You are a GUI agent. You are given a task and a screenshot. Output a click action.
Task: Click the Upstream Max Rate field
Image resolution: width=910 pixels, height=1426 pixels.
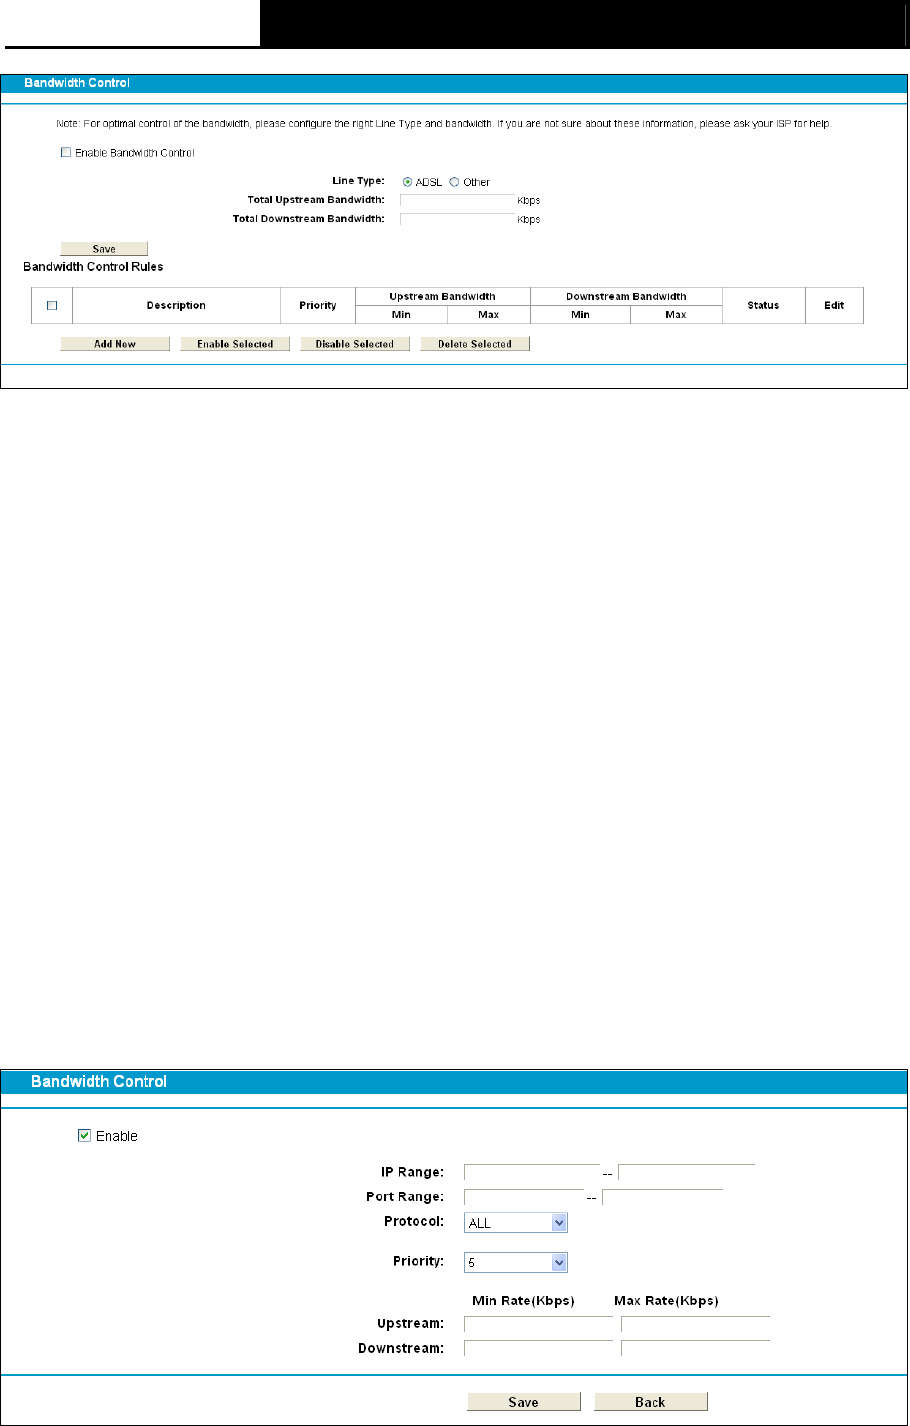695,1324
